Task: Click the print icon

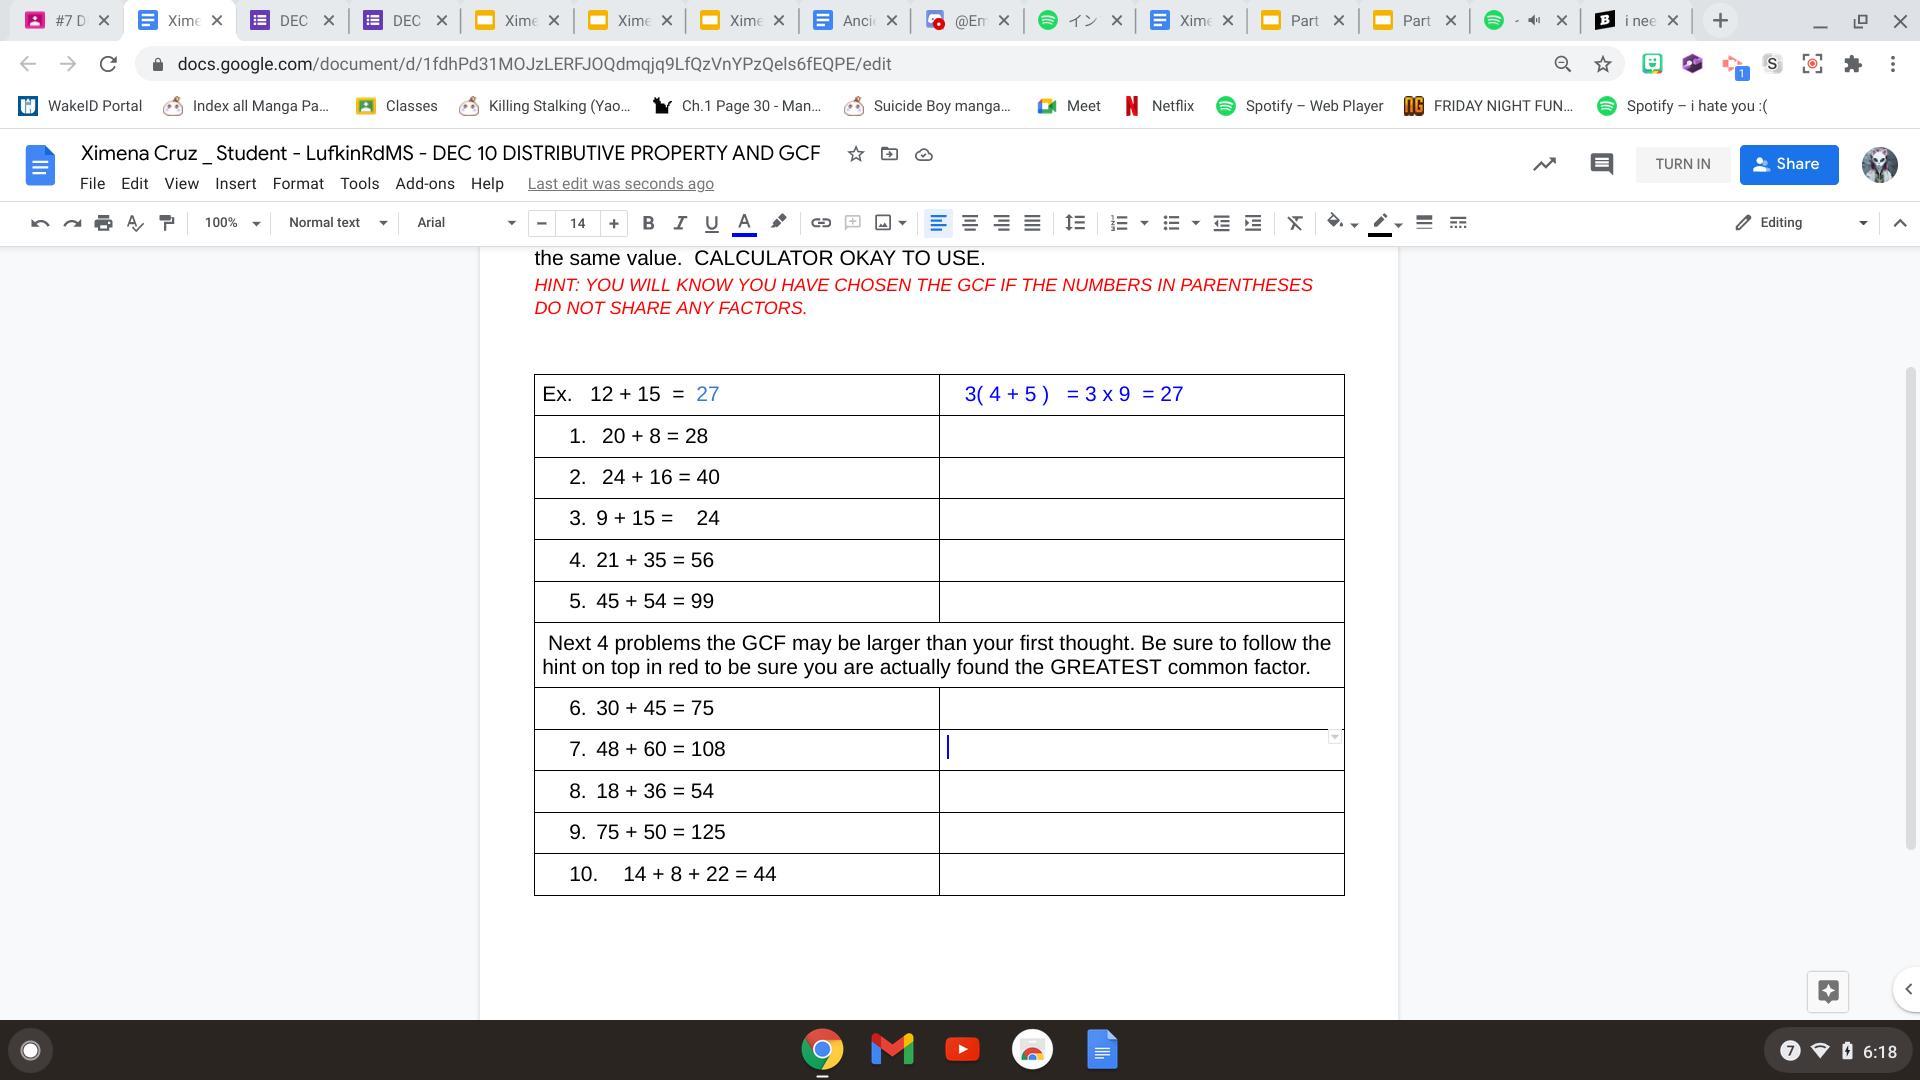Action: pos(103,223)
